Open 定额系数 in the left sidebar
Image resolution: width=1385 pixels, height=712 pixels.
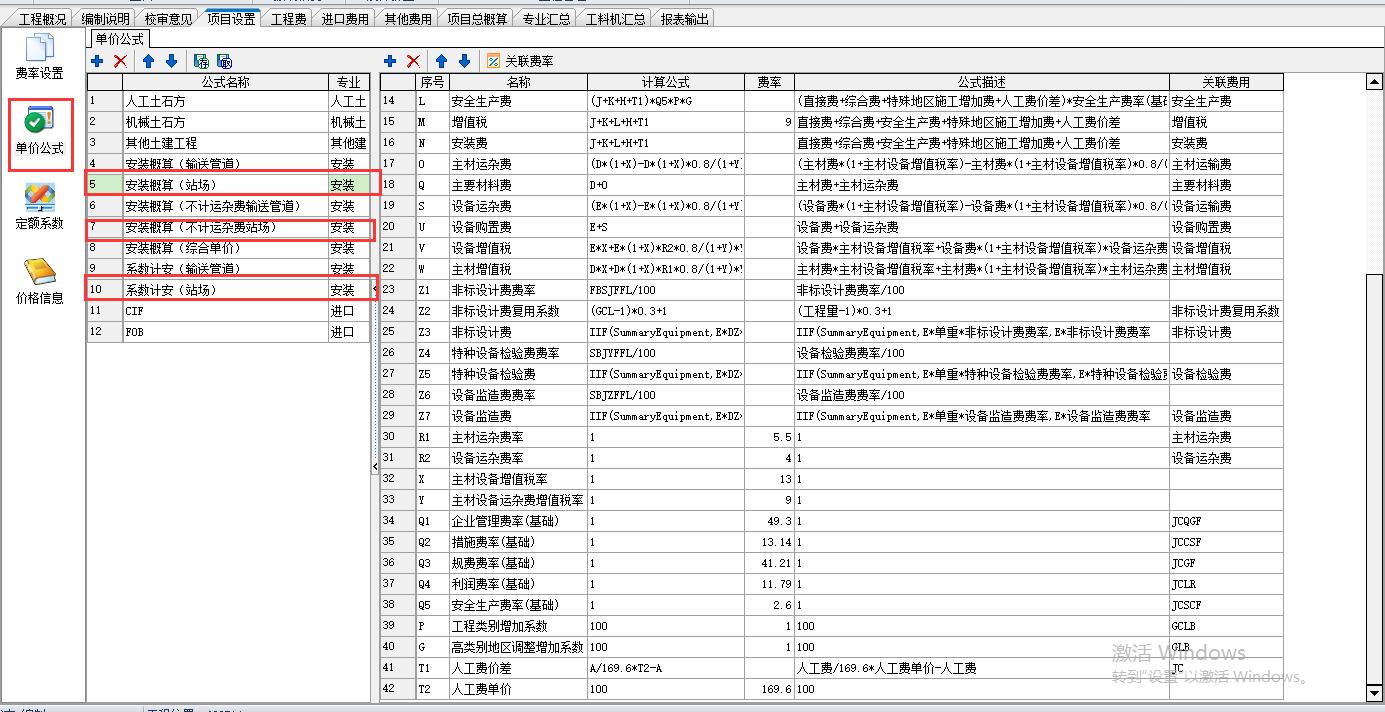pyautogui.click(x=40, y=208)
